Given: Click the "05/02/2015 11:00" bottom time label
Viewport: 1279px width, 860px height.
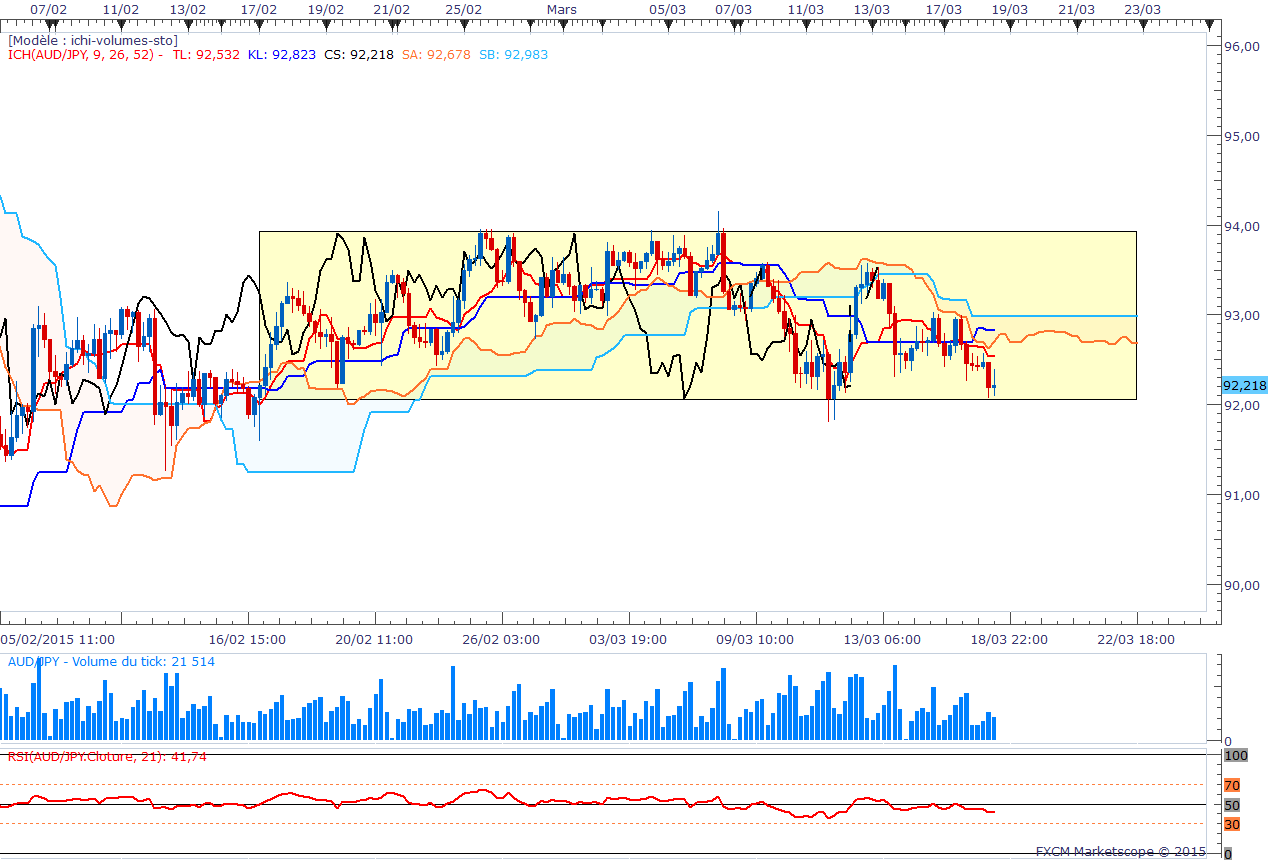Looking at the screenshot, I should (x=57, y=639).
